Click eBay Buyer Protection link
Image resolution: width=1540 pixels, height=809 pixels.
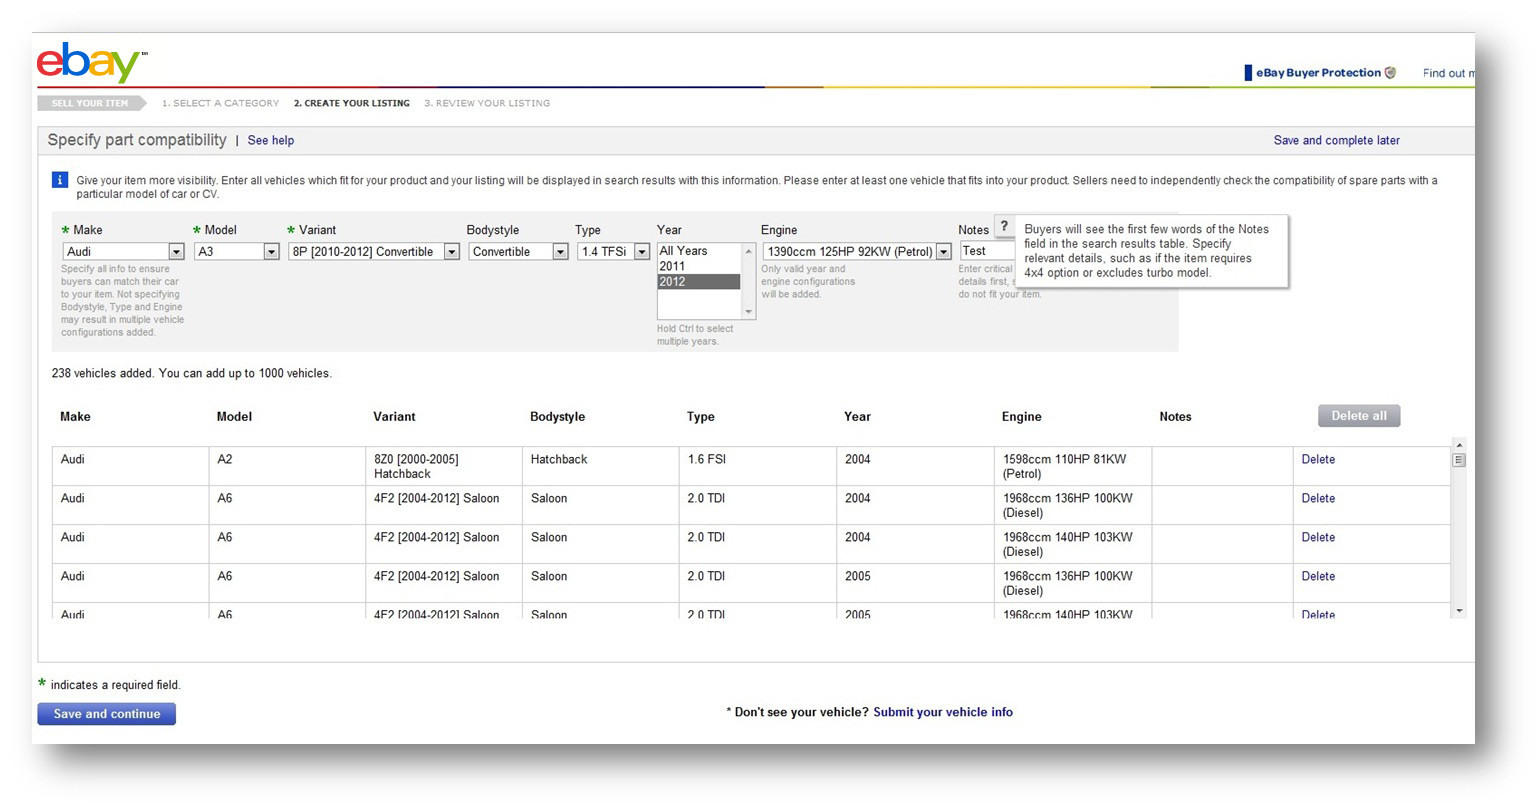pos(1318,73)
